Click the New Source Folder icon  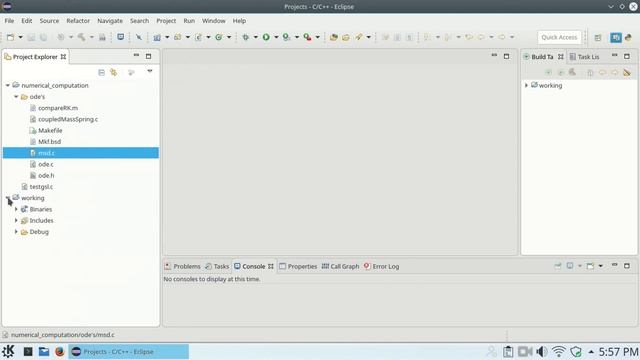tap(178, 37)
